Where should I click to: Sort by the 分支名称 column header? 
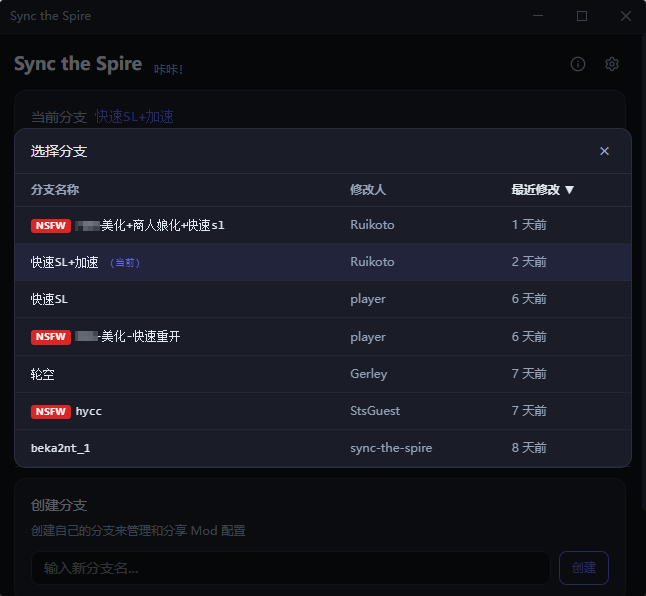[55, 189]
